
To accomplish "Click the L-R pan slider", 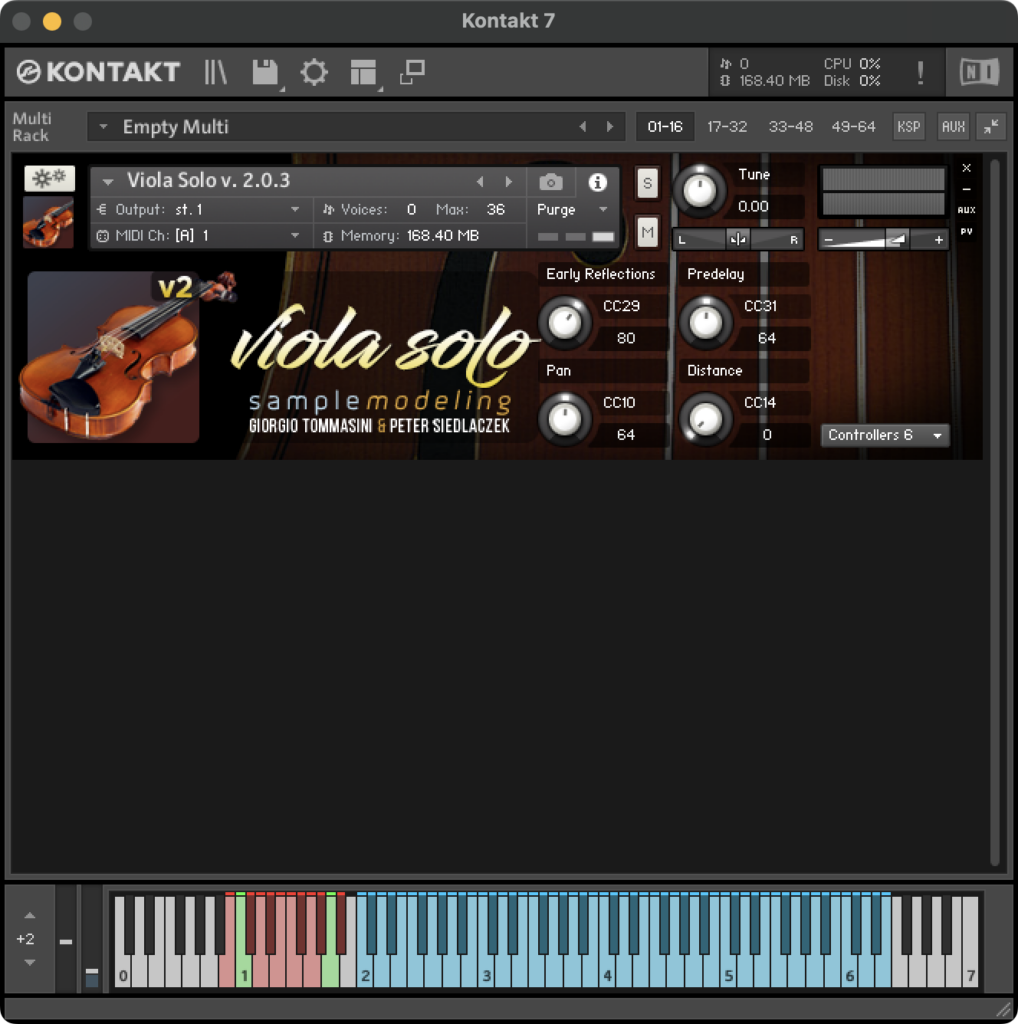I will pos(738,240).
